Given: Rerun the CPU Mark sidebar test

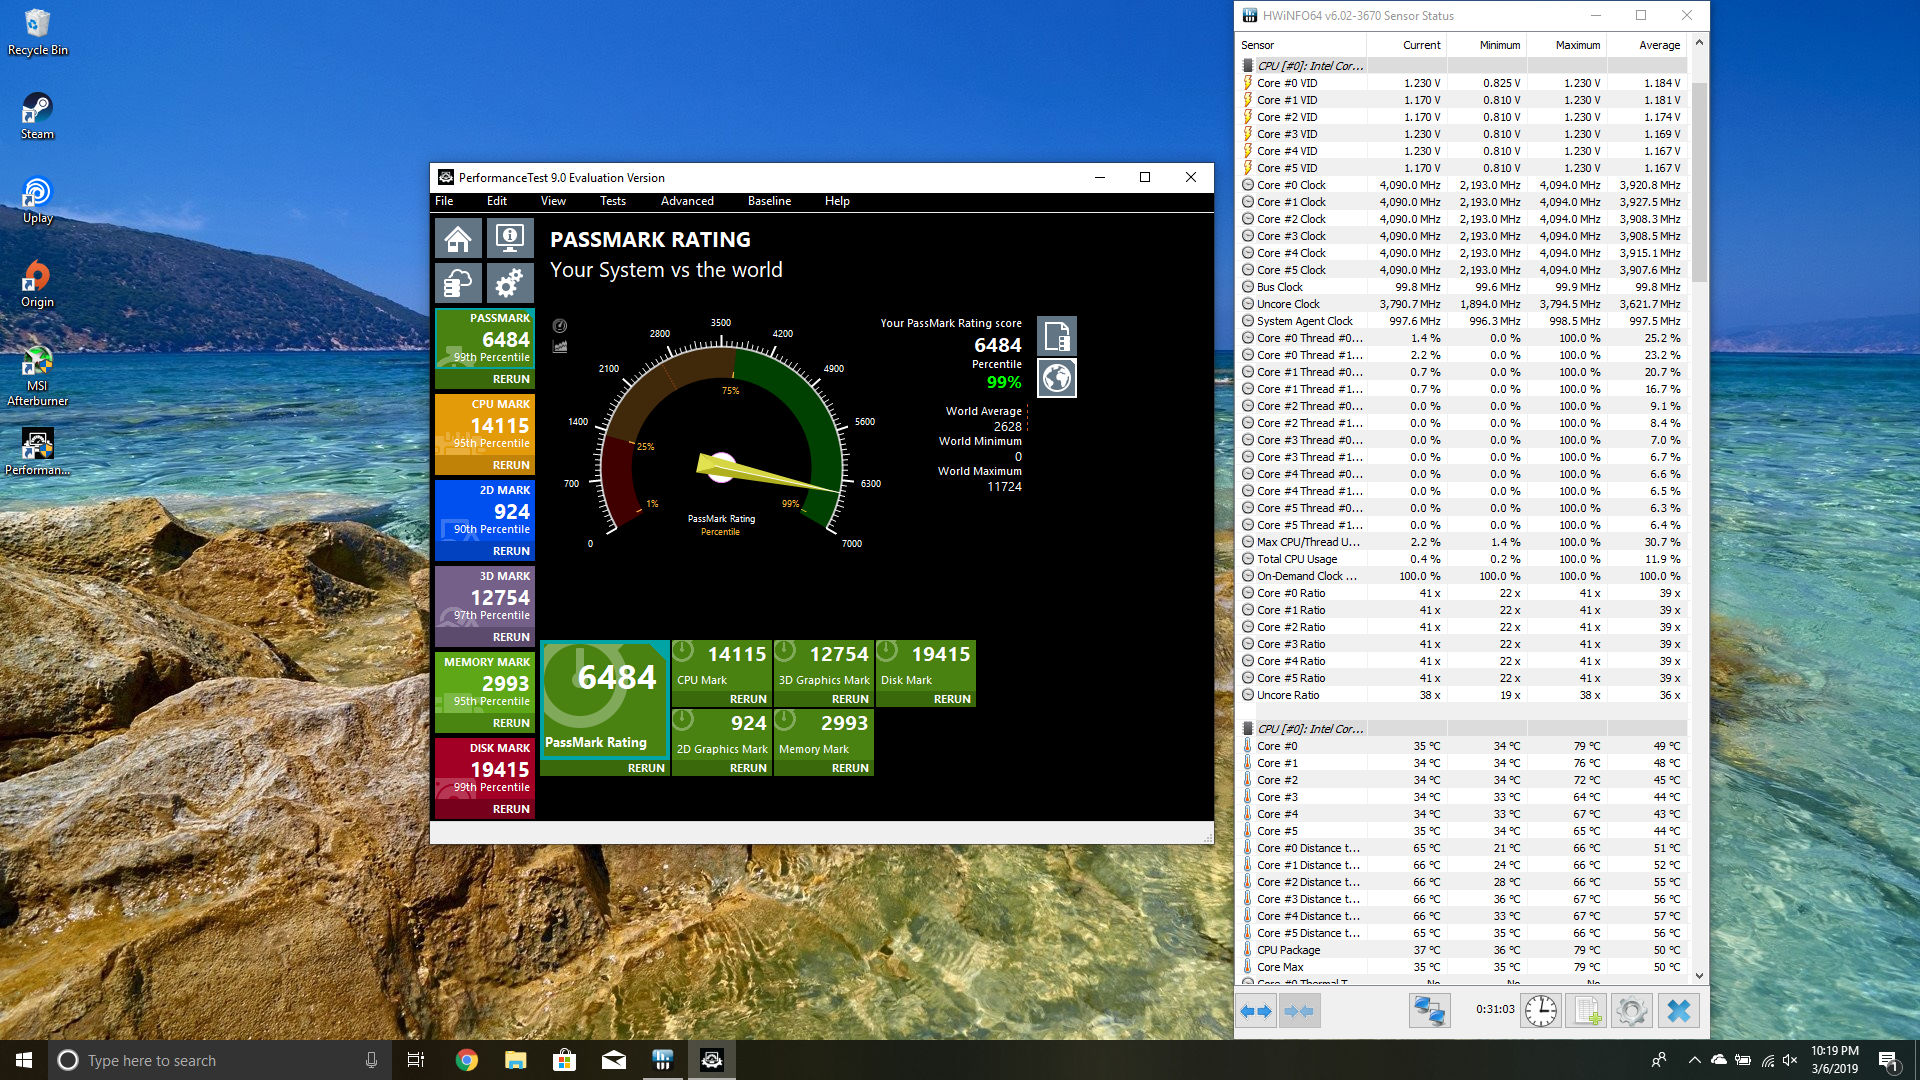Looking at the screenshot, I should pos(511,465).
